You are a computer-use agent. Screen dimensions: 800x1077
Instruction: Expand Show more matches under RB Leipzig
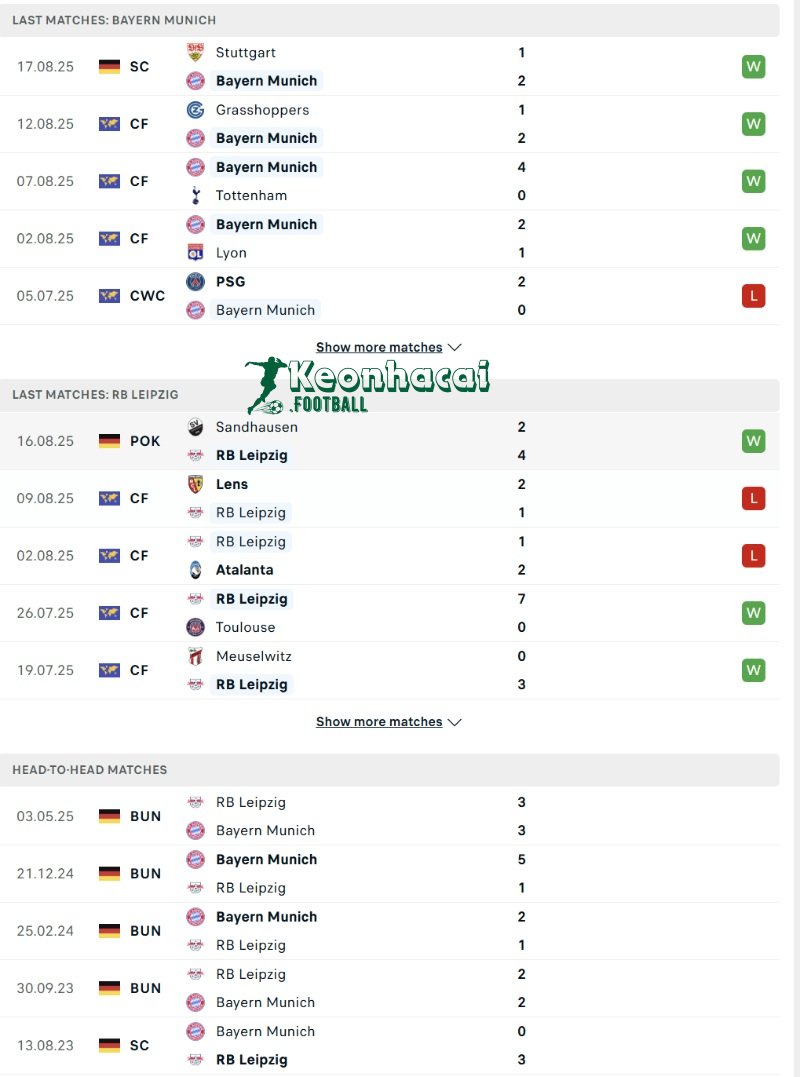tap(378, 721)
